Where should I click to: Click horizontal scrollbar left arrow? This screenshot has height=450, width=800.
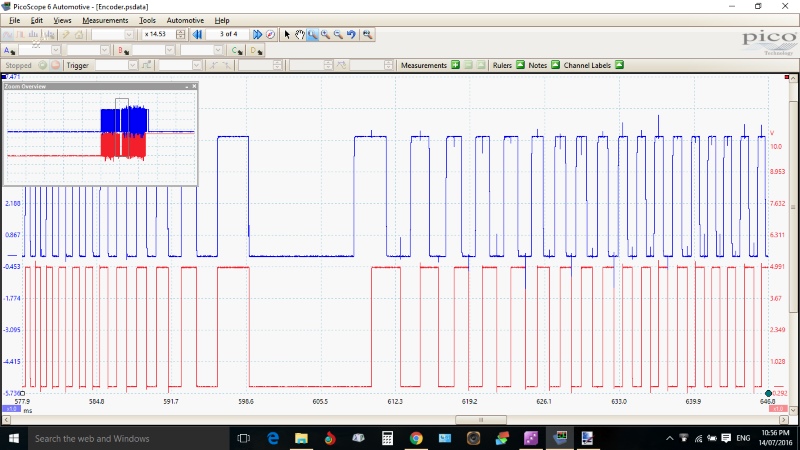click(6, 420)
